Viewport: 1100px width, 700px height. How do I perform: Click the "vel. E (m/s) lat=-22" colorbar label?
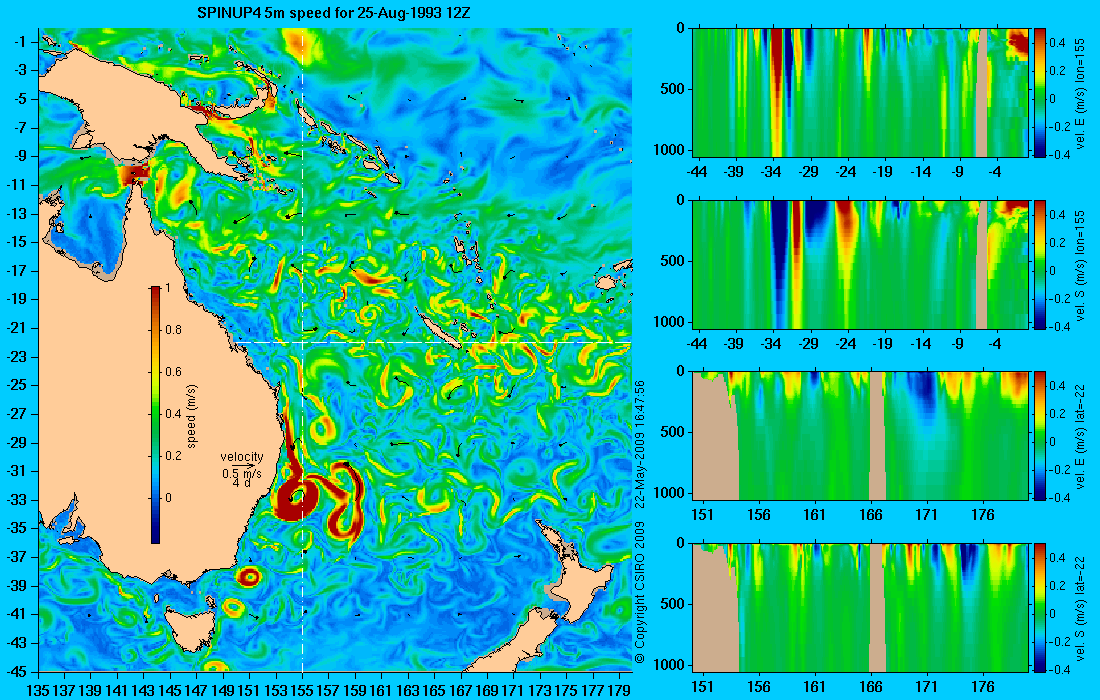(1080, 437)
